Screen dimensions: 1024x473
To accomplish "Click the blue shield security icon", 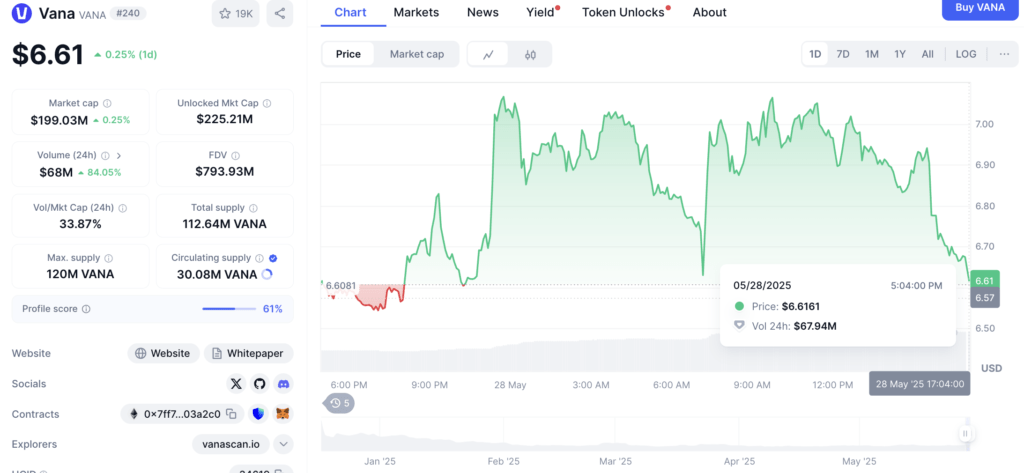I will tap(260, 414).
